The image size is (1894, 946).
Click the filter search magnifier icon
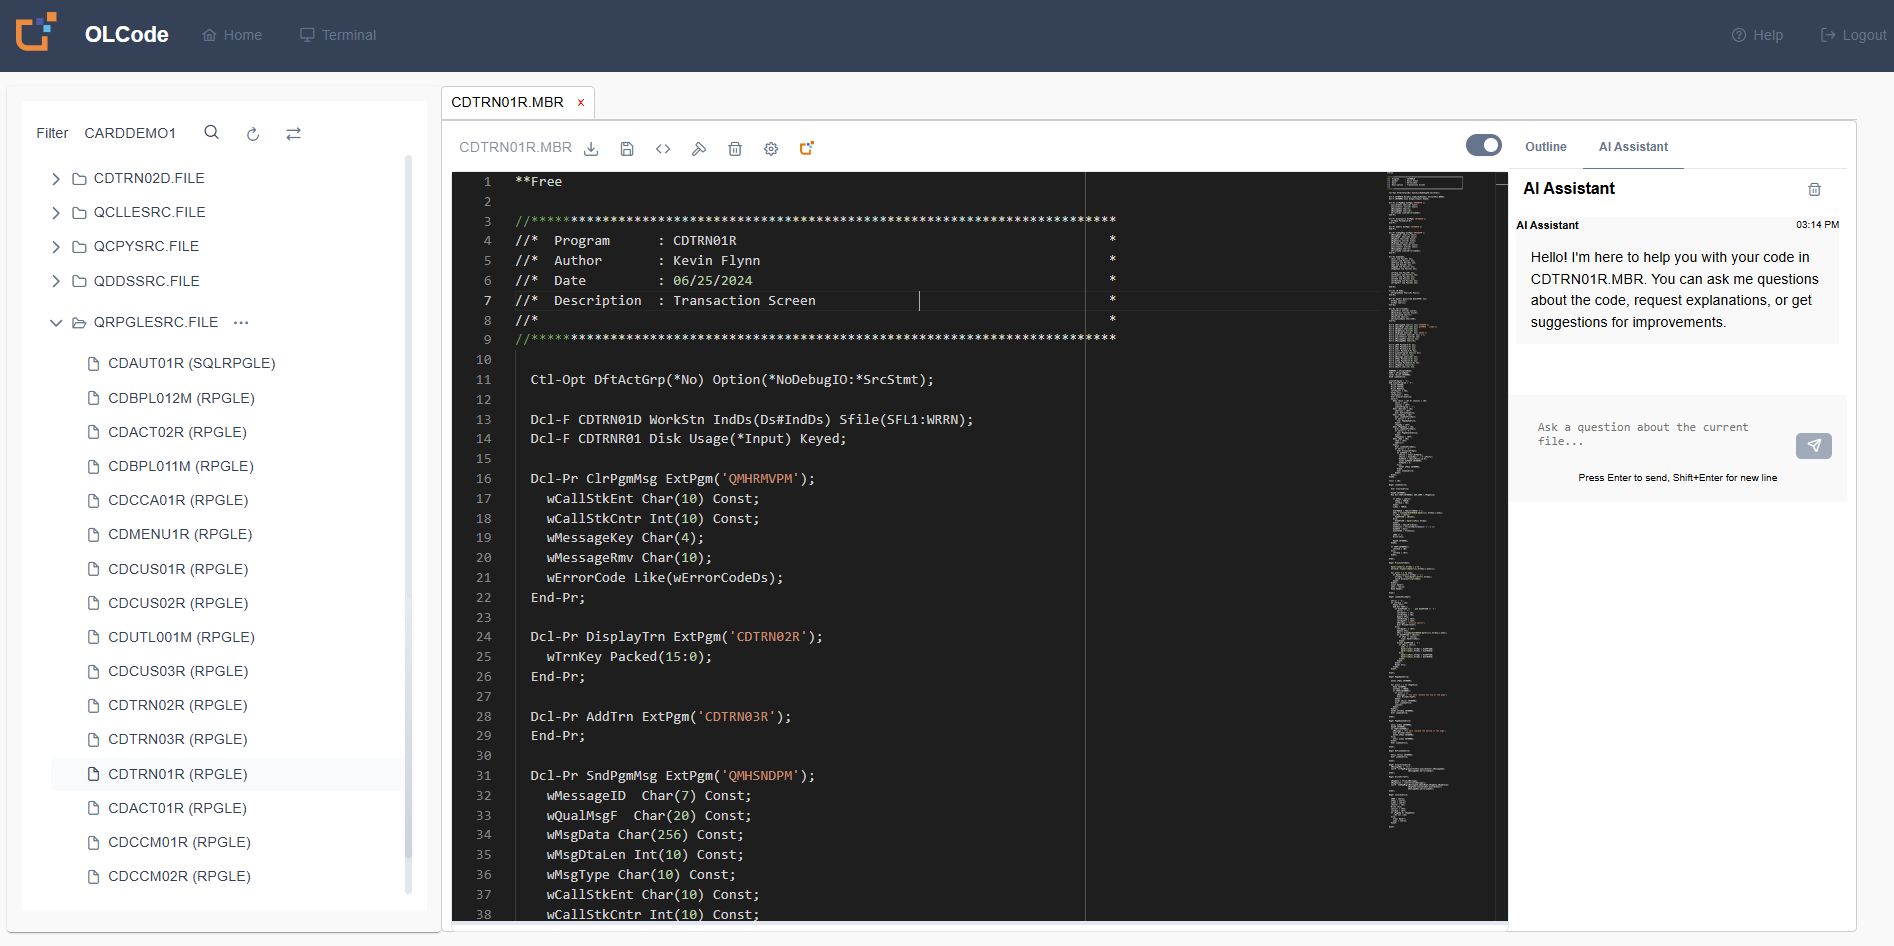tap(211, 132)
